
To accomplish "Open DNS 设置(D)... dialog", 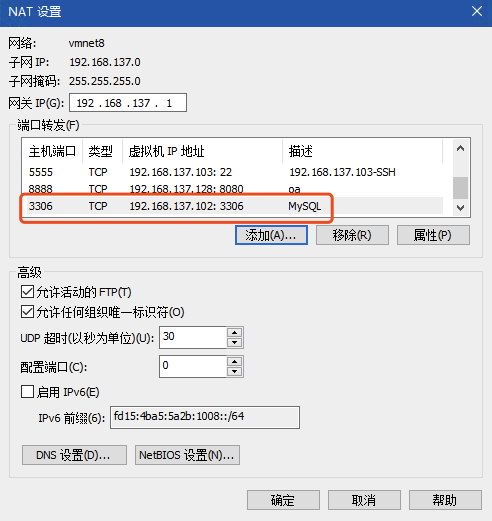I will click(x=74, y=455).
